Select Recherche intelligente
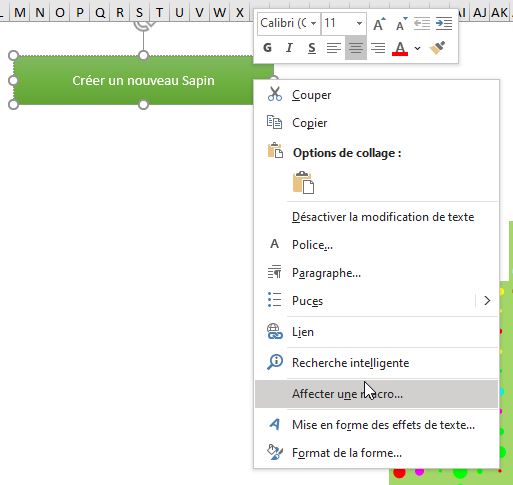This screenshot has height=485, width=513. pyautogui.click(x=377, y=363)
